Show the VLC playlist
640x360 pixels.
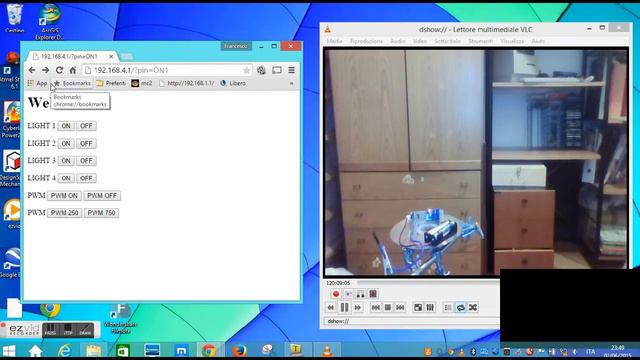click(448, 307)
